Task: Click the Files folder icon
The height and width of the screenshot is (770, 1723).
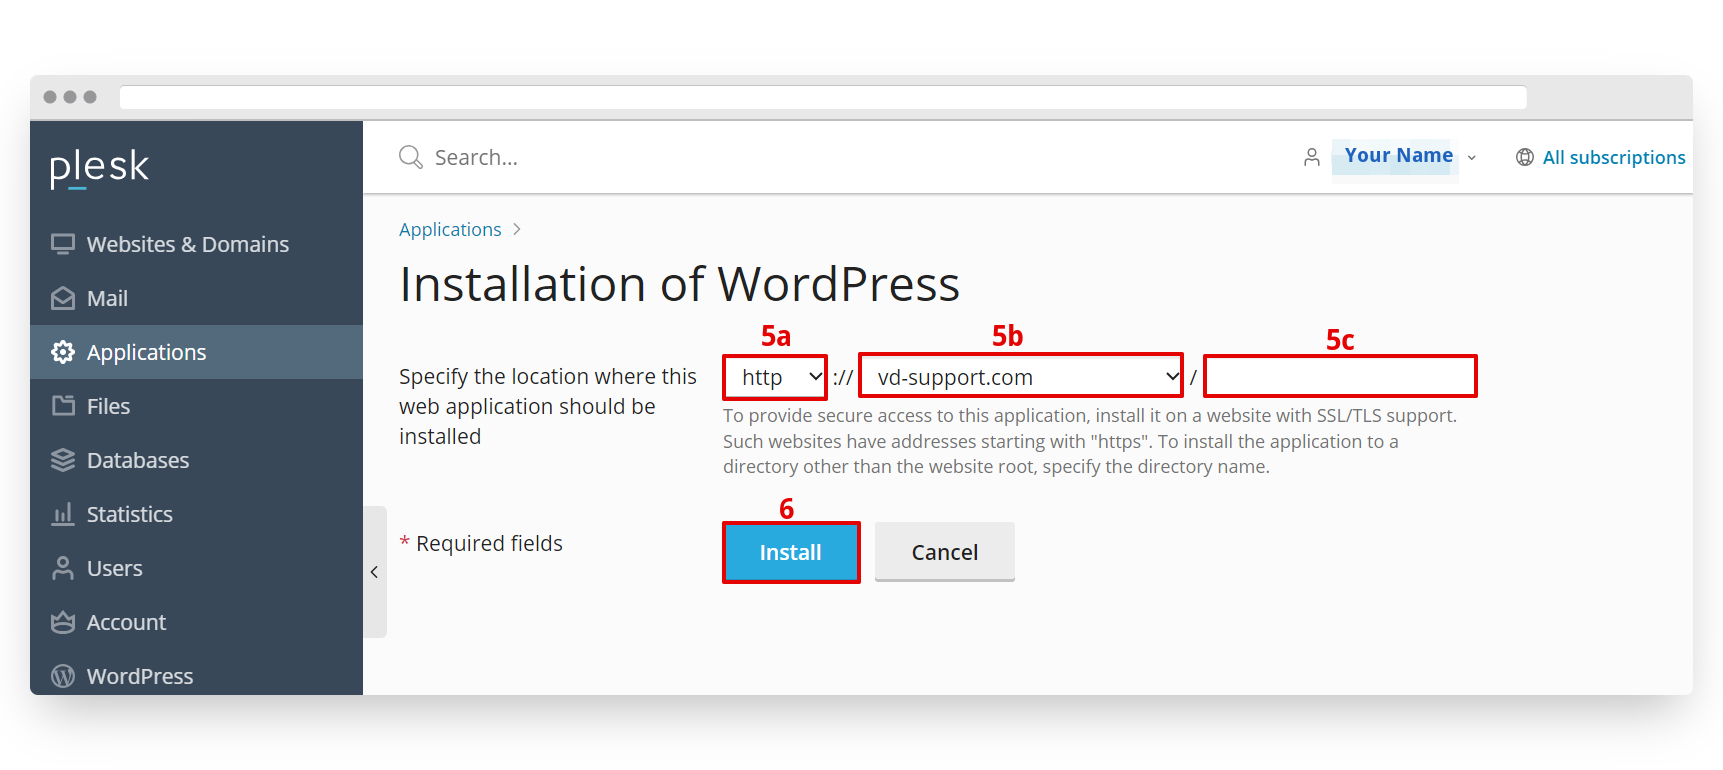Action: click(63, 406)
